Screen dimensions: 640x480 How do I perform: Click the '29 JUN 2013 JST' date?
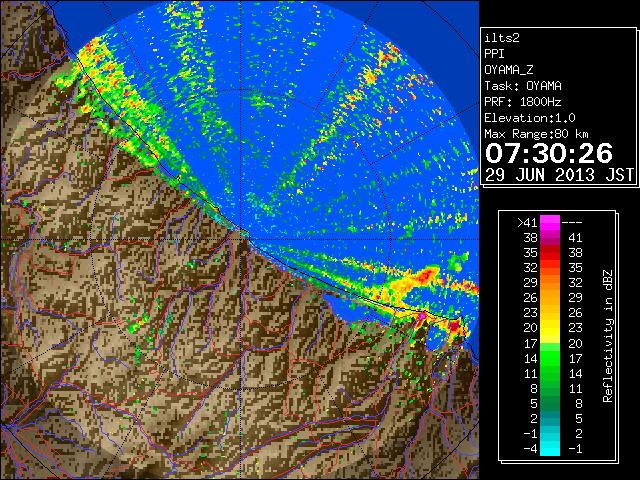pyautogui.click(x=559, y=175)
